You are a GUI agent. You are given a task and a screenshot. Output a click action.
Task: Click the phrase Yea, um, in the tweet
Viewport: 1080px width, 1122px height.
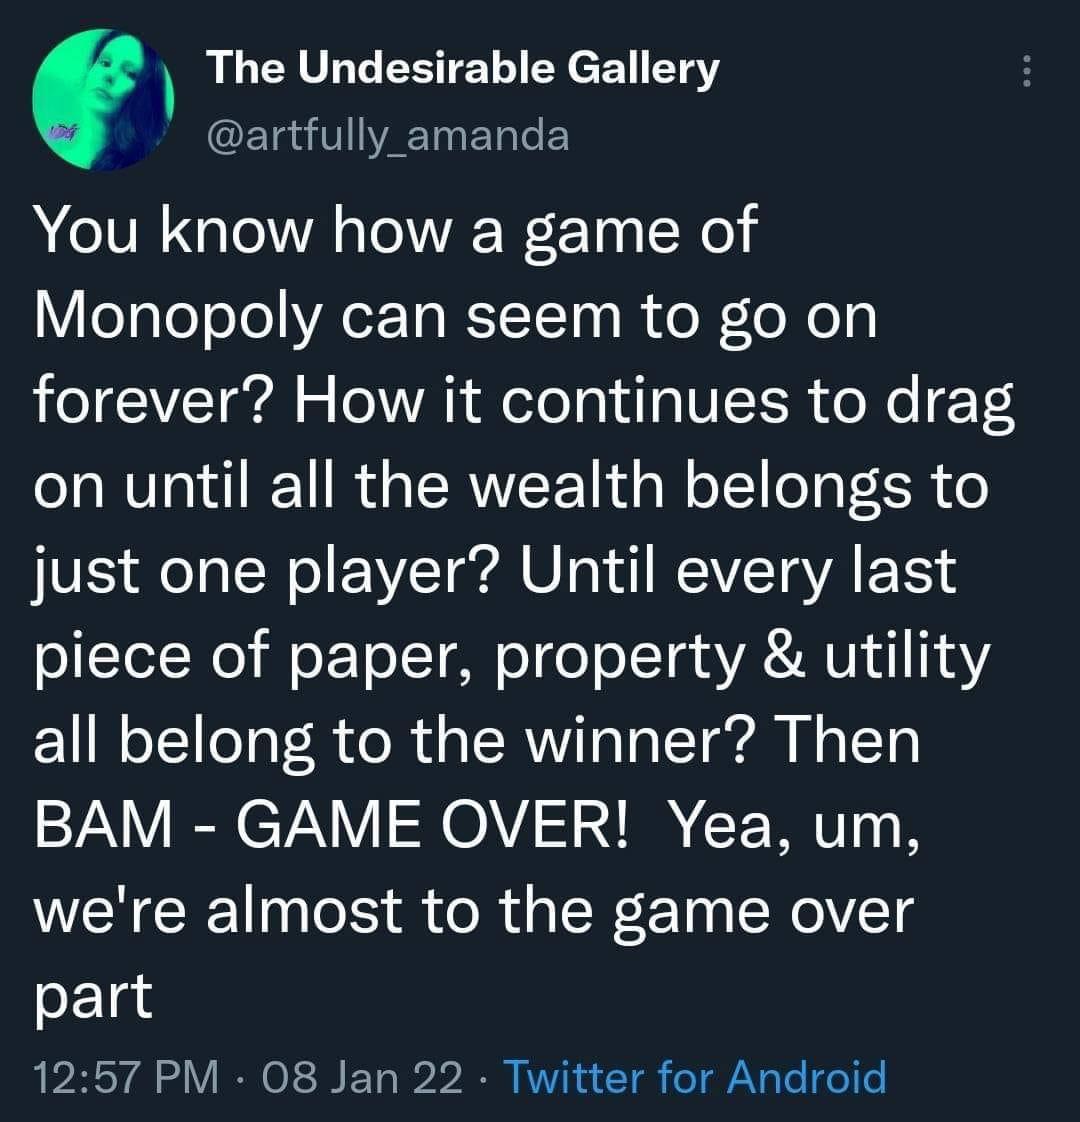coord(790,826)
